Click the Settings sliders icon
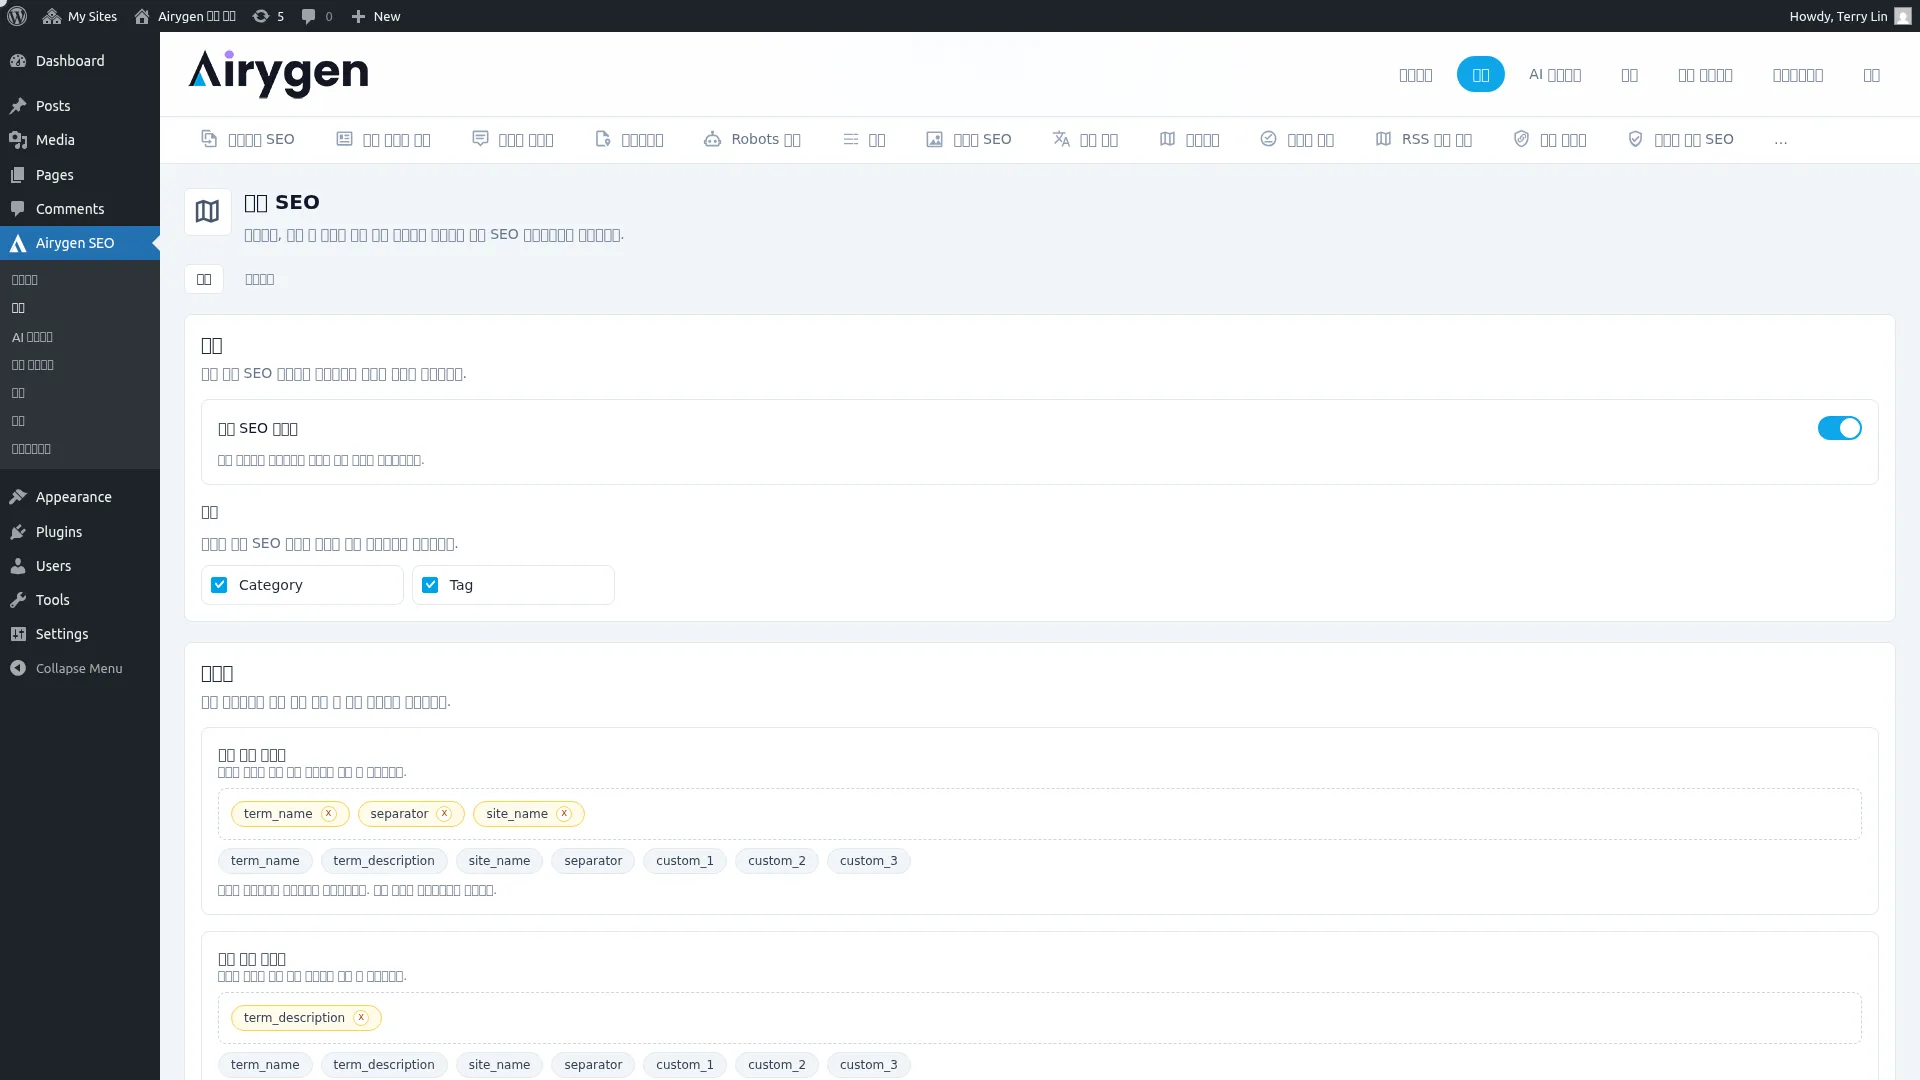 click(18, 634)
